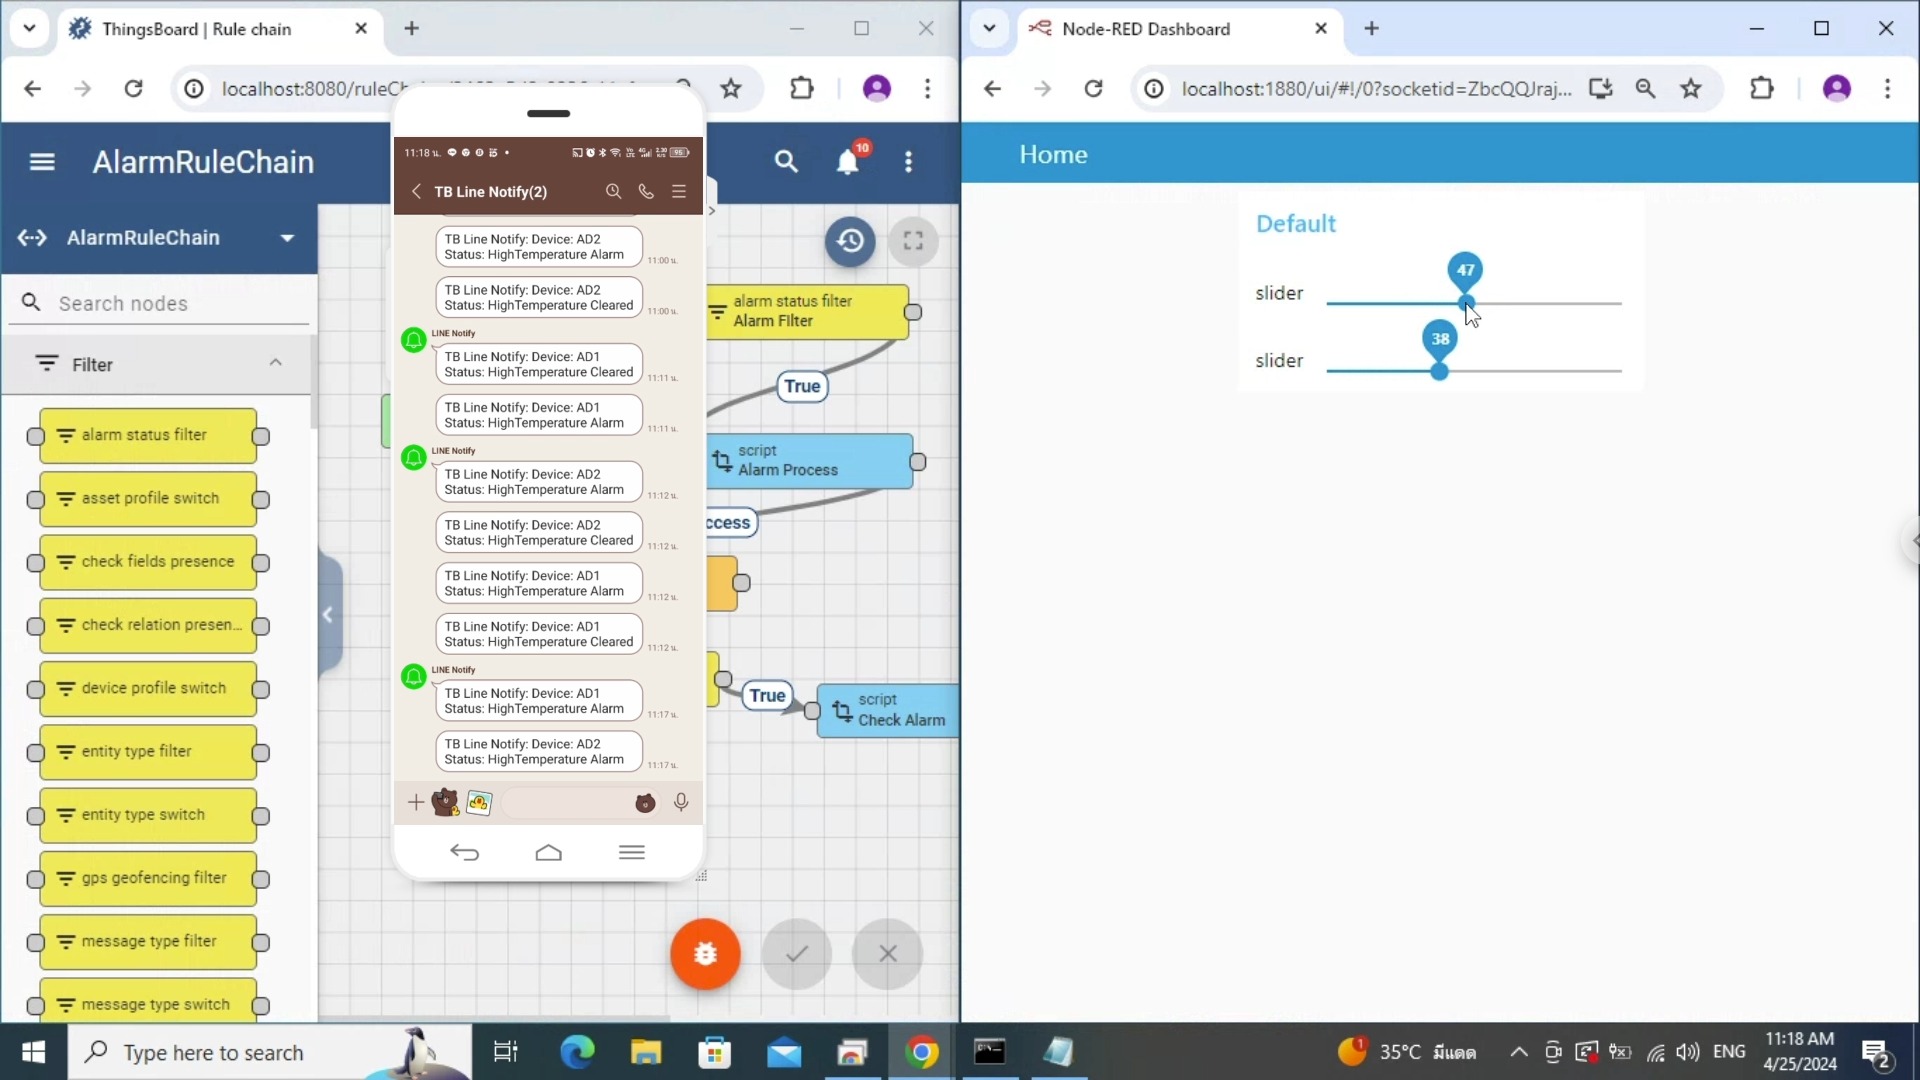Open the tab search dropdown in Node-RED window
Image resolution: width=1920 pixels, height=1080 pixels.
pos(989,28)
